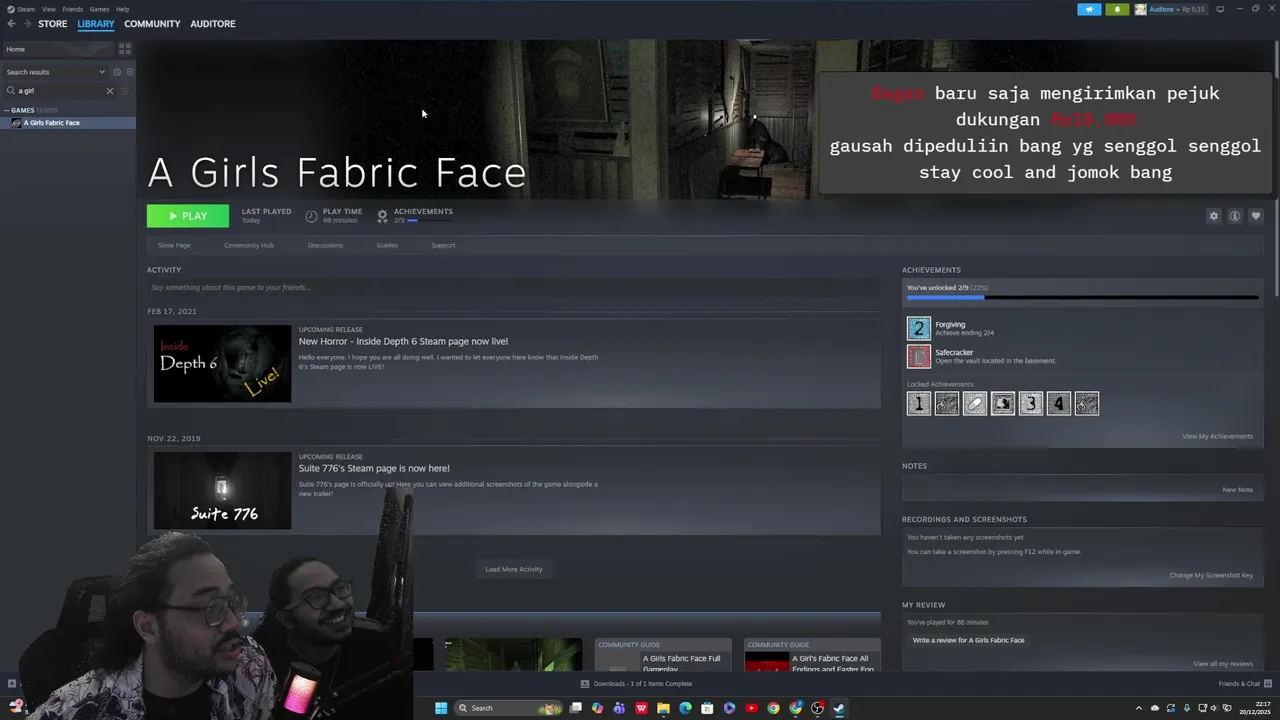The width and height of the screenshot is (1280, 720).
Task: Clear the 'a girl' search text
Action: (110, 91)
